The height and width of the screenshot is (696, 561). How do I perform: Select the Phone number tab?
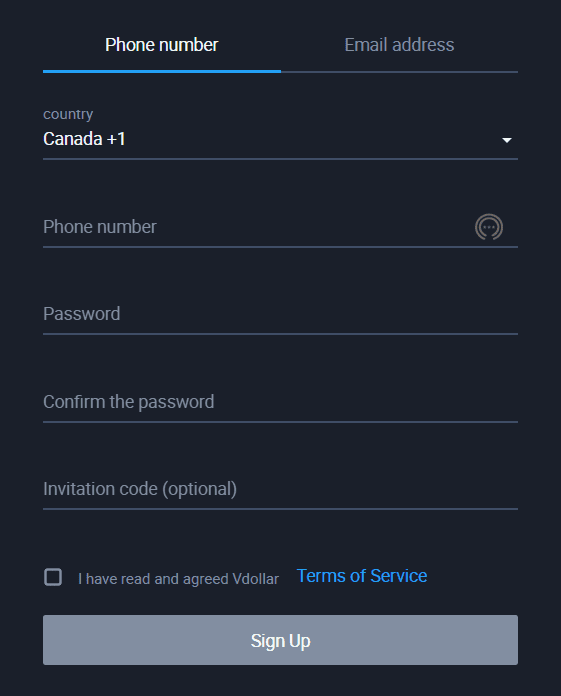click(162, 45)
